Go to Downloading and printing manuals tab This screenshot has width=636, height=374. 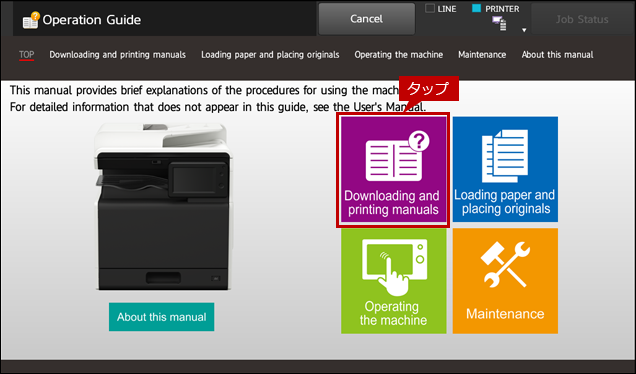pos(118,55)
